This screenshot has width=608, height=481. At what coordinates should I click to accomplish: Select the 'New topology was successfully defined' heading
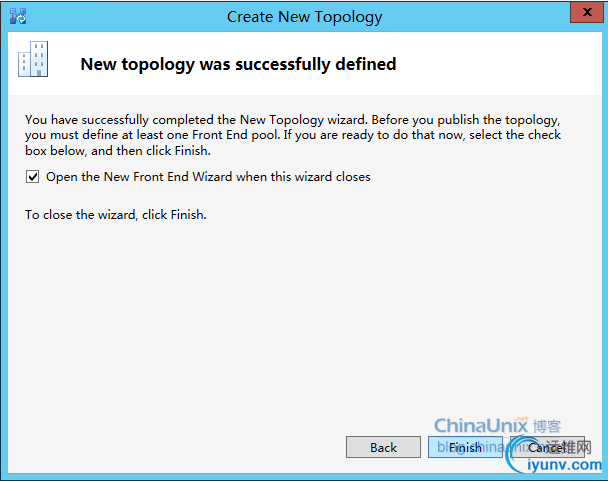click(238, 64)
